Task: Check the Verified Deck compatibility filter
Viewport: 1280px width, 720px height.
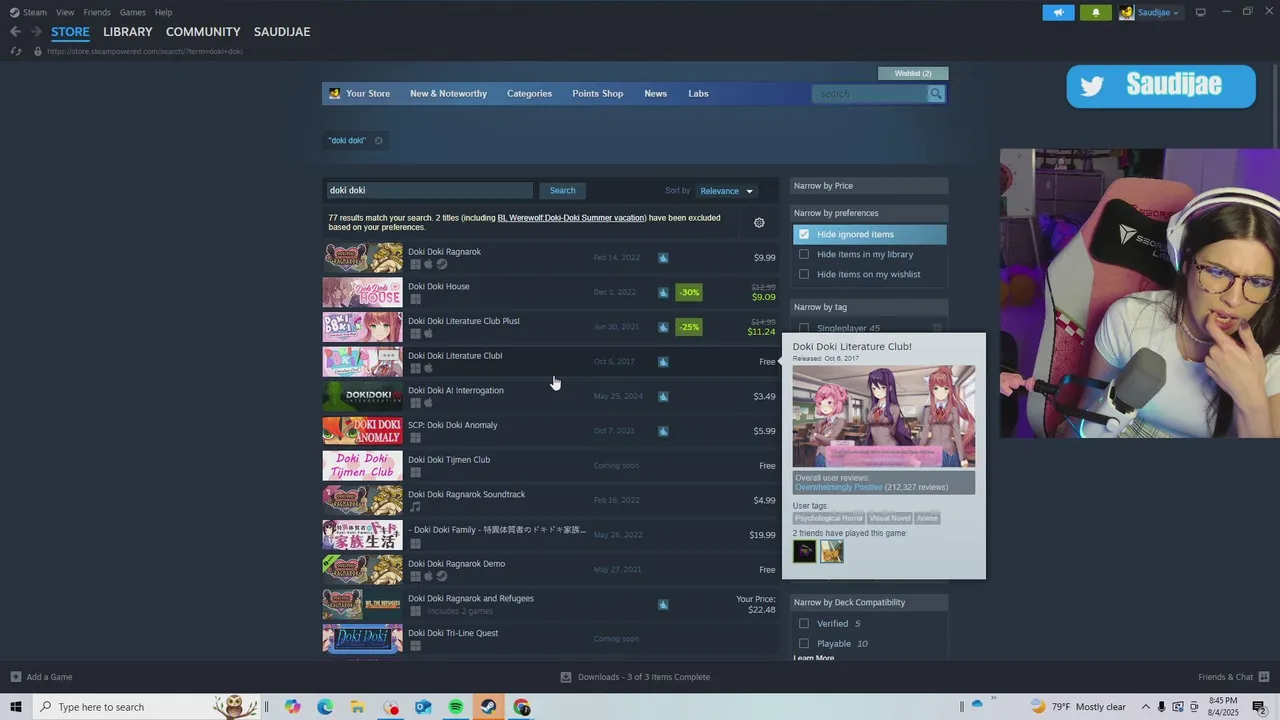Action: click(803, 624)
